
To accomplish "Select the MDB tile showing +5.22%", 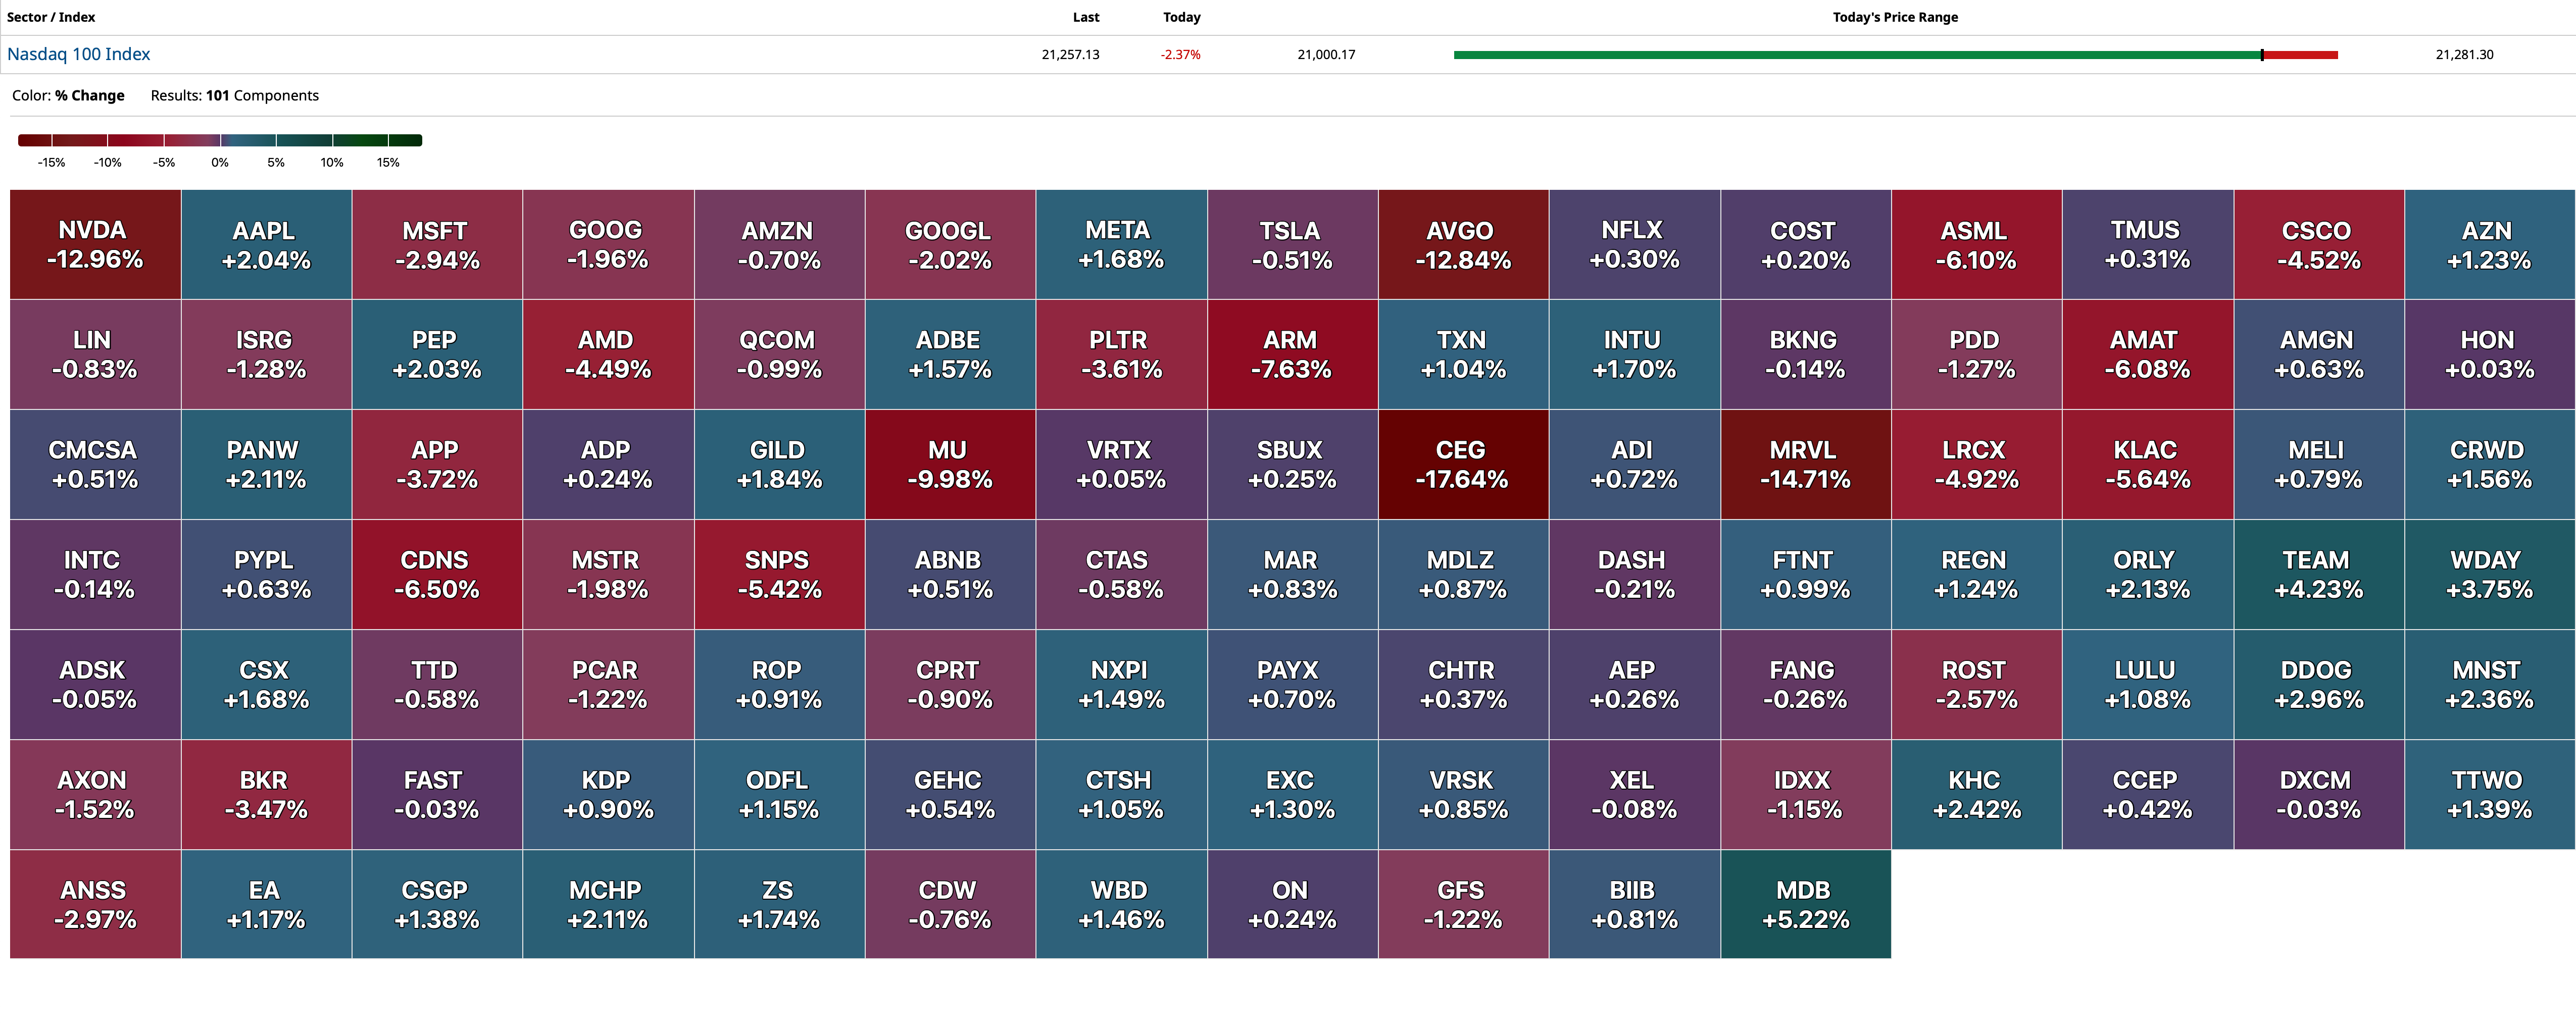I will [1804, 905].
